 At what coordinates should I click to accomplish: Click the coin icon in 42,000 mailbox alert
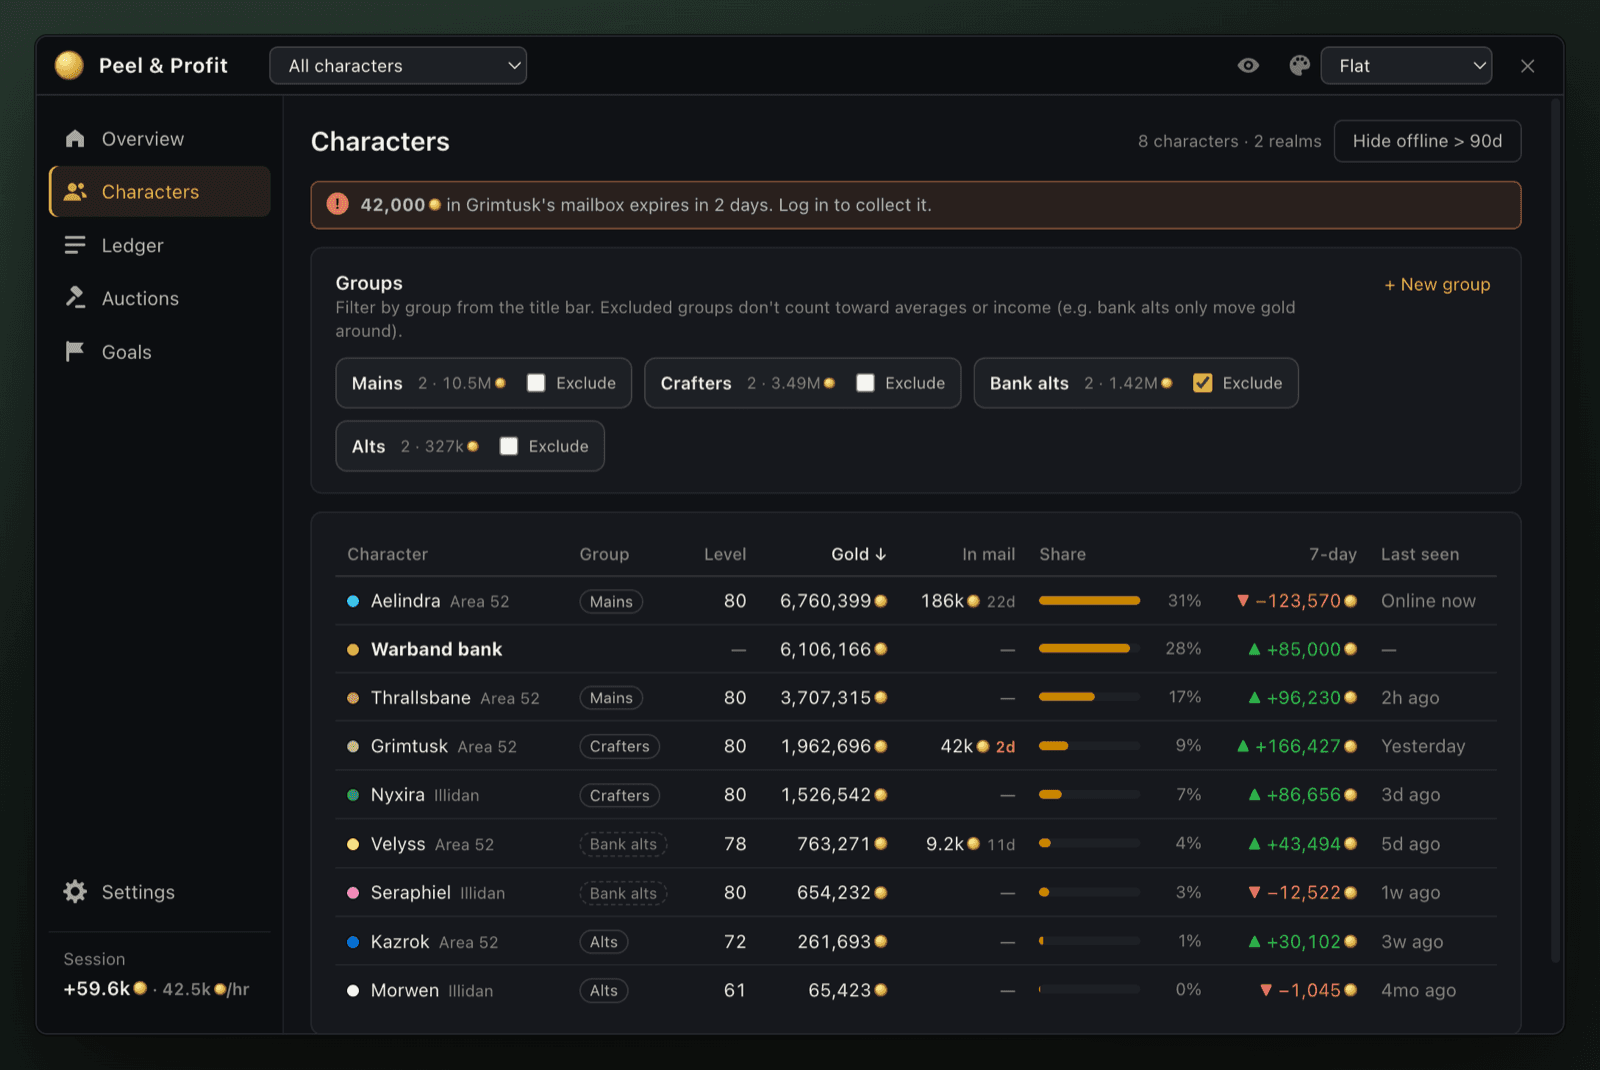(434, 205)
